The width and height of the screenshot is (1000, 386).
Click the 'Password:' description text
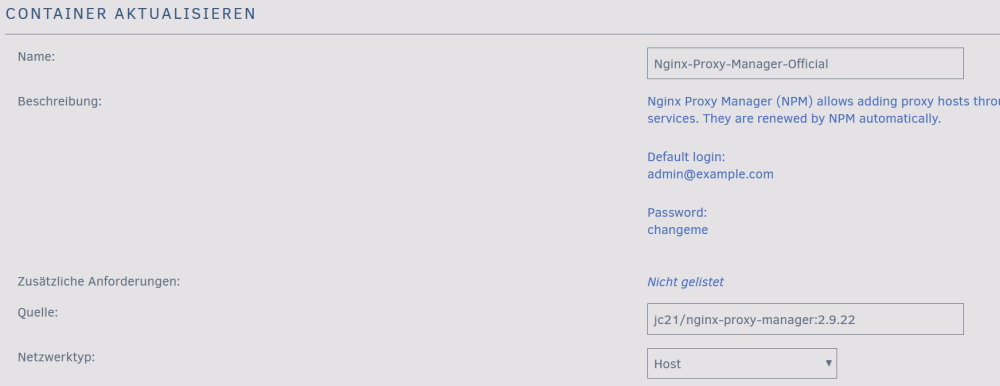click(x=677, y=213)
